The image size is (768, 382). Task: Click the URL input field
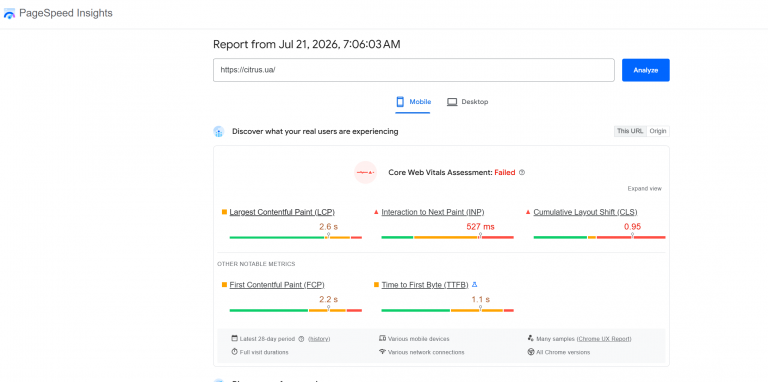pos(413,70)
